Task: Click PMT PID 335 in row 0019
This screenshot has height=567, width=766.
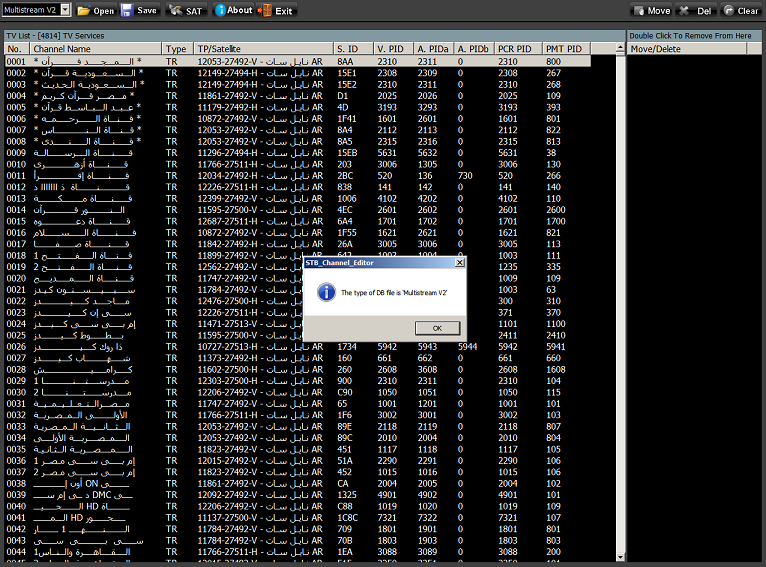Action: coord(553,267)
